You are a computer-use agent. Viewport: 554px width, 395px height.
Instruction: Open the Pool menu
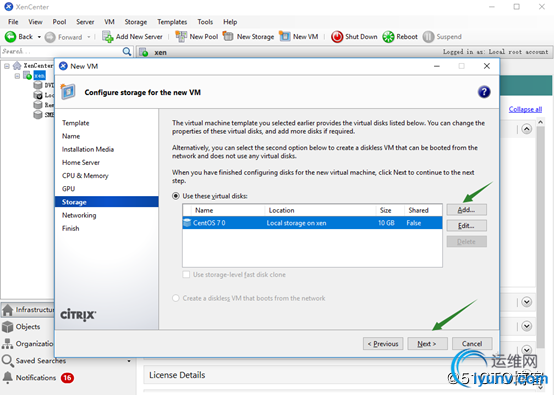coord(59,22)
